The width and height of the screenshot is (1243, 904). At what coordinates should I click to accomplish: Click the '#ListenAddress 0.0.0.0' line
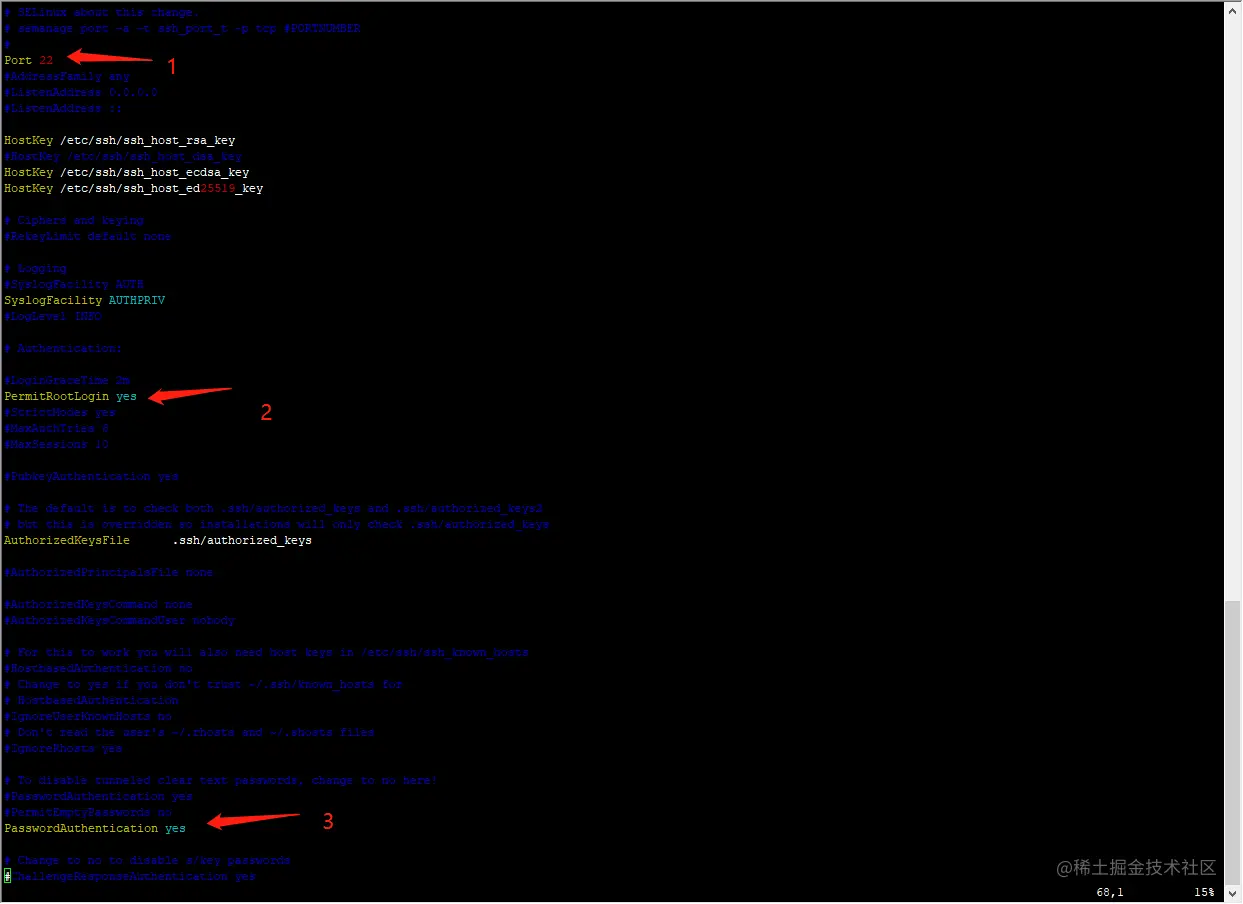pyautogui.click(x=81, y=93)
